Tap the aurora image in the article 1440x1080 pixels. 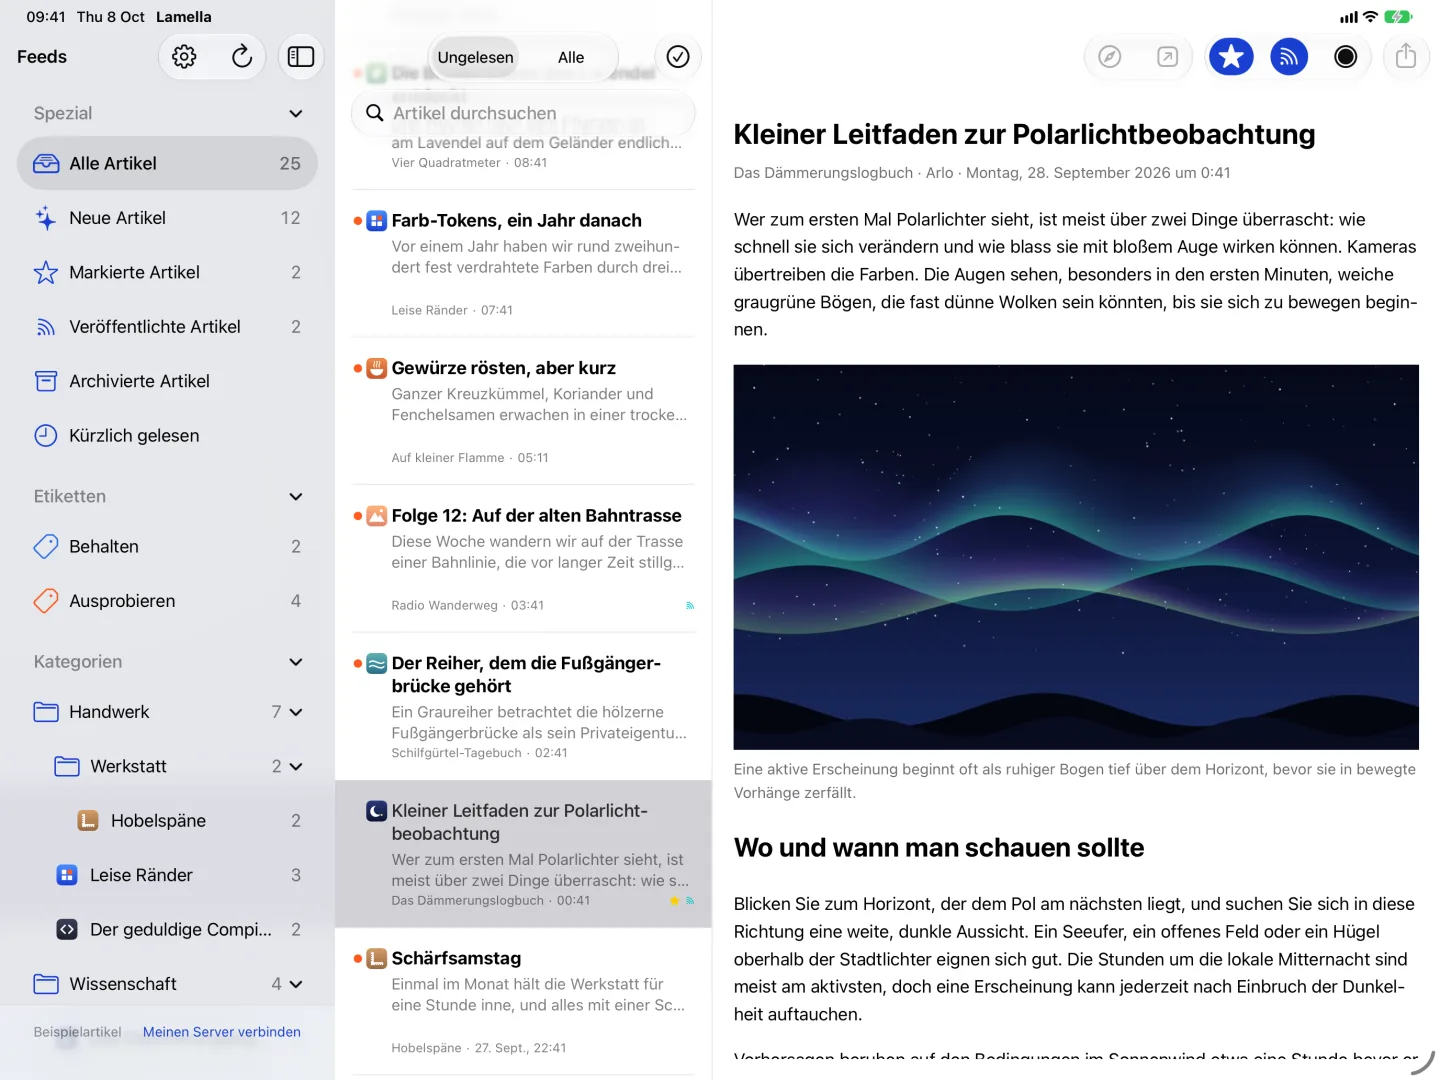point(1076,557)
